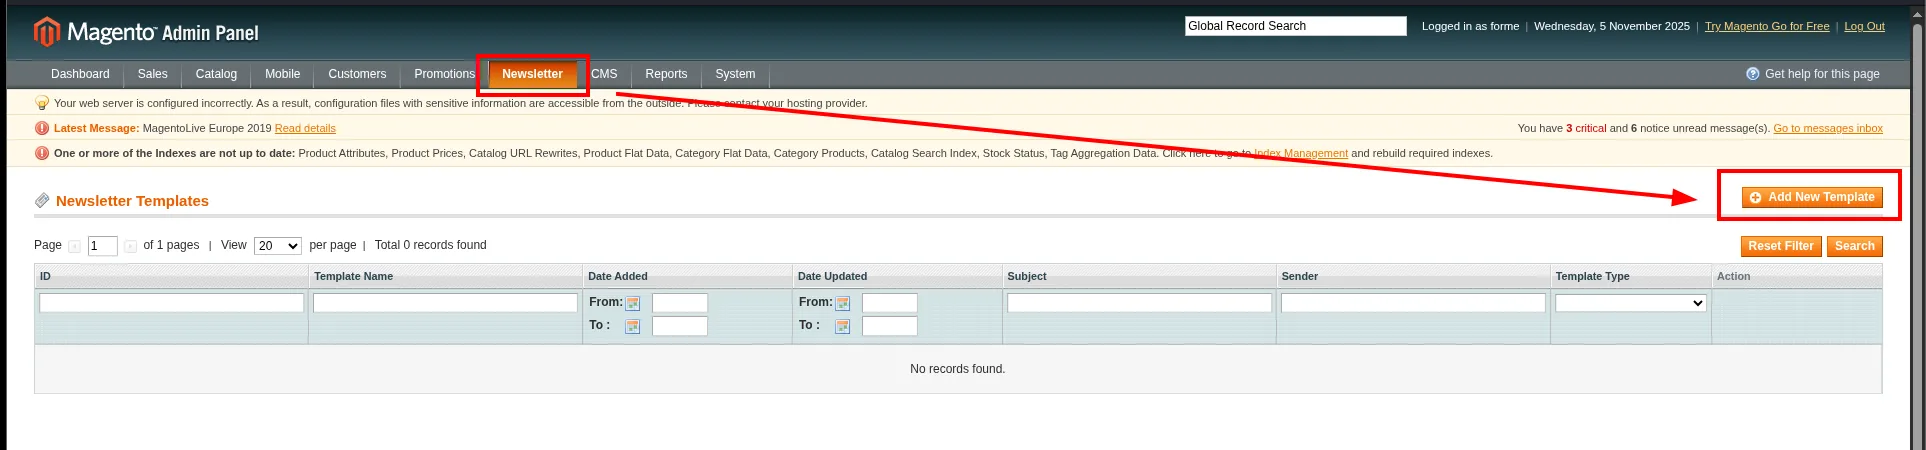The width and height of the screenshot is (1926, 450).
Task: Open the Reports menu
Action: coord(666,74)
